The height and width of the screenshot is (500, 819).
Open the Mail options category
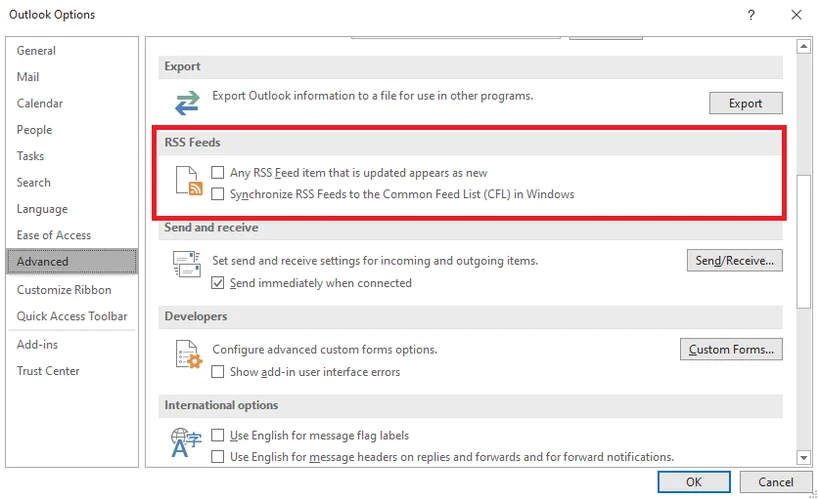point(28,77)
